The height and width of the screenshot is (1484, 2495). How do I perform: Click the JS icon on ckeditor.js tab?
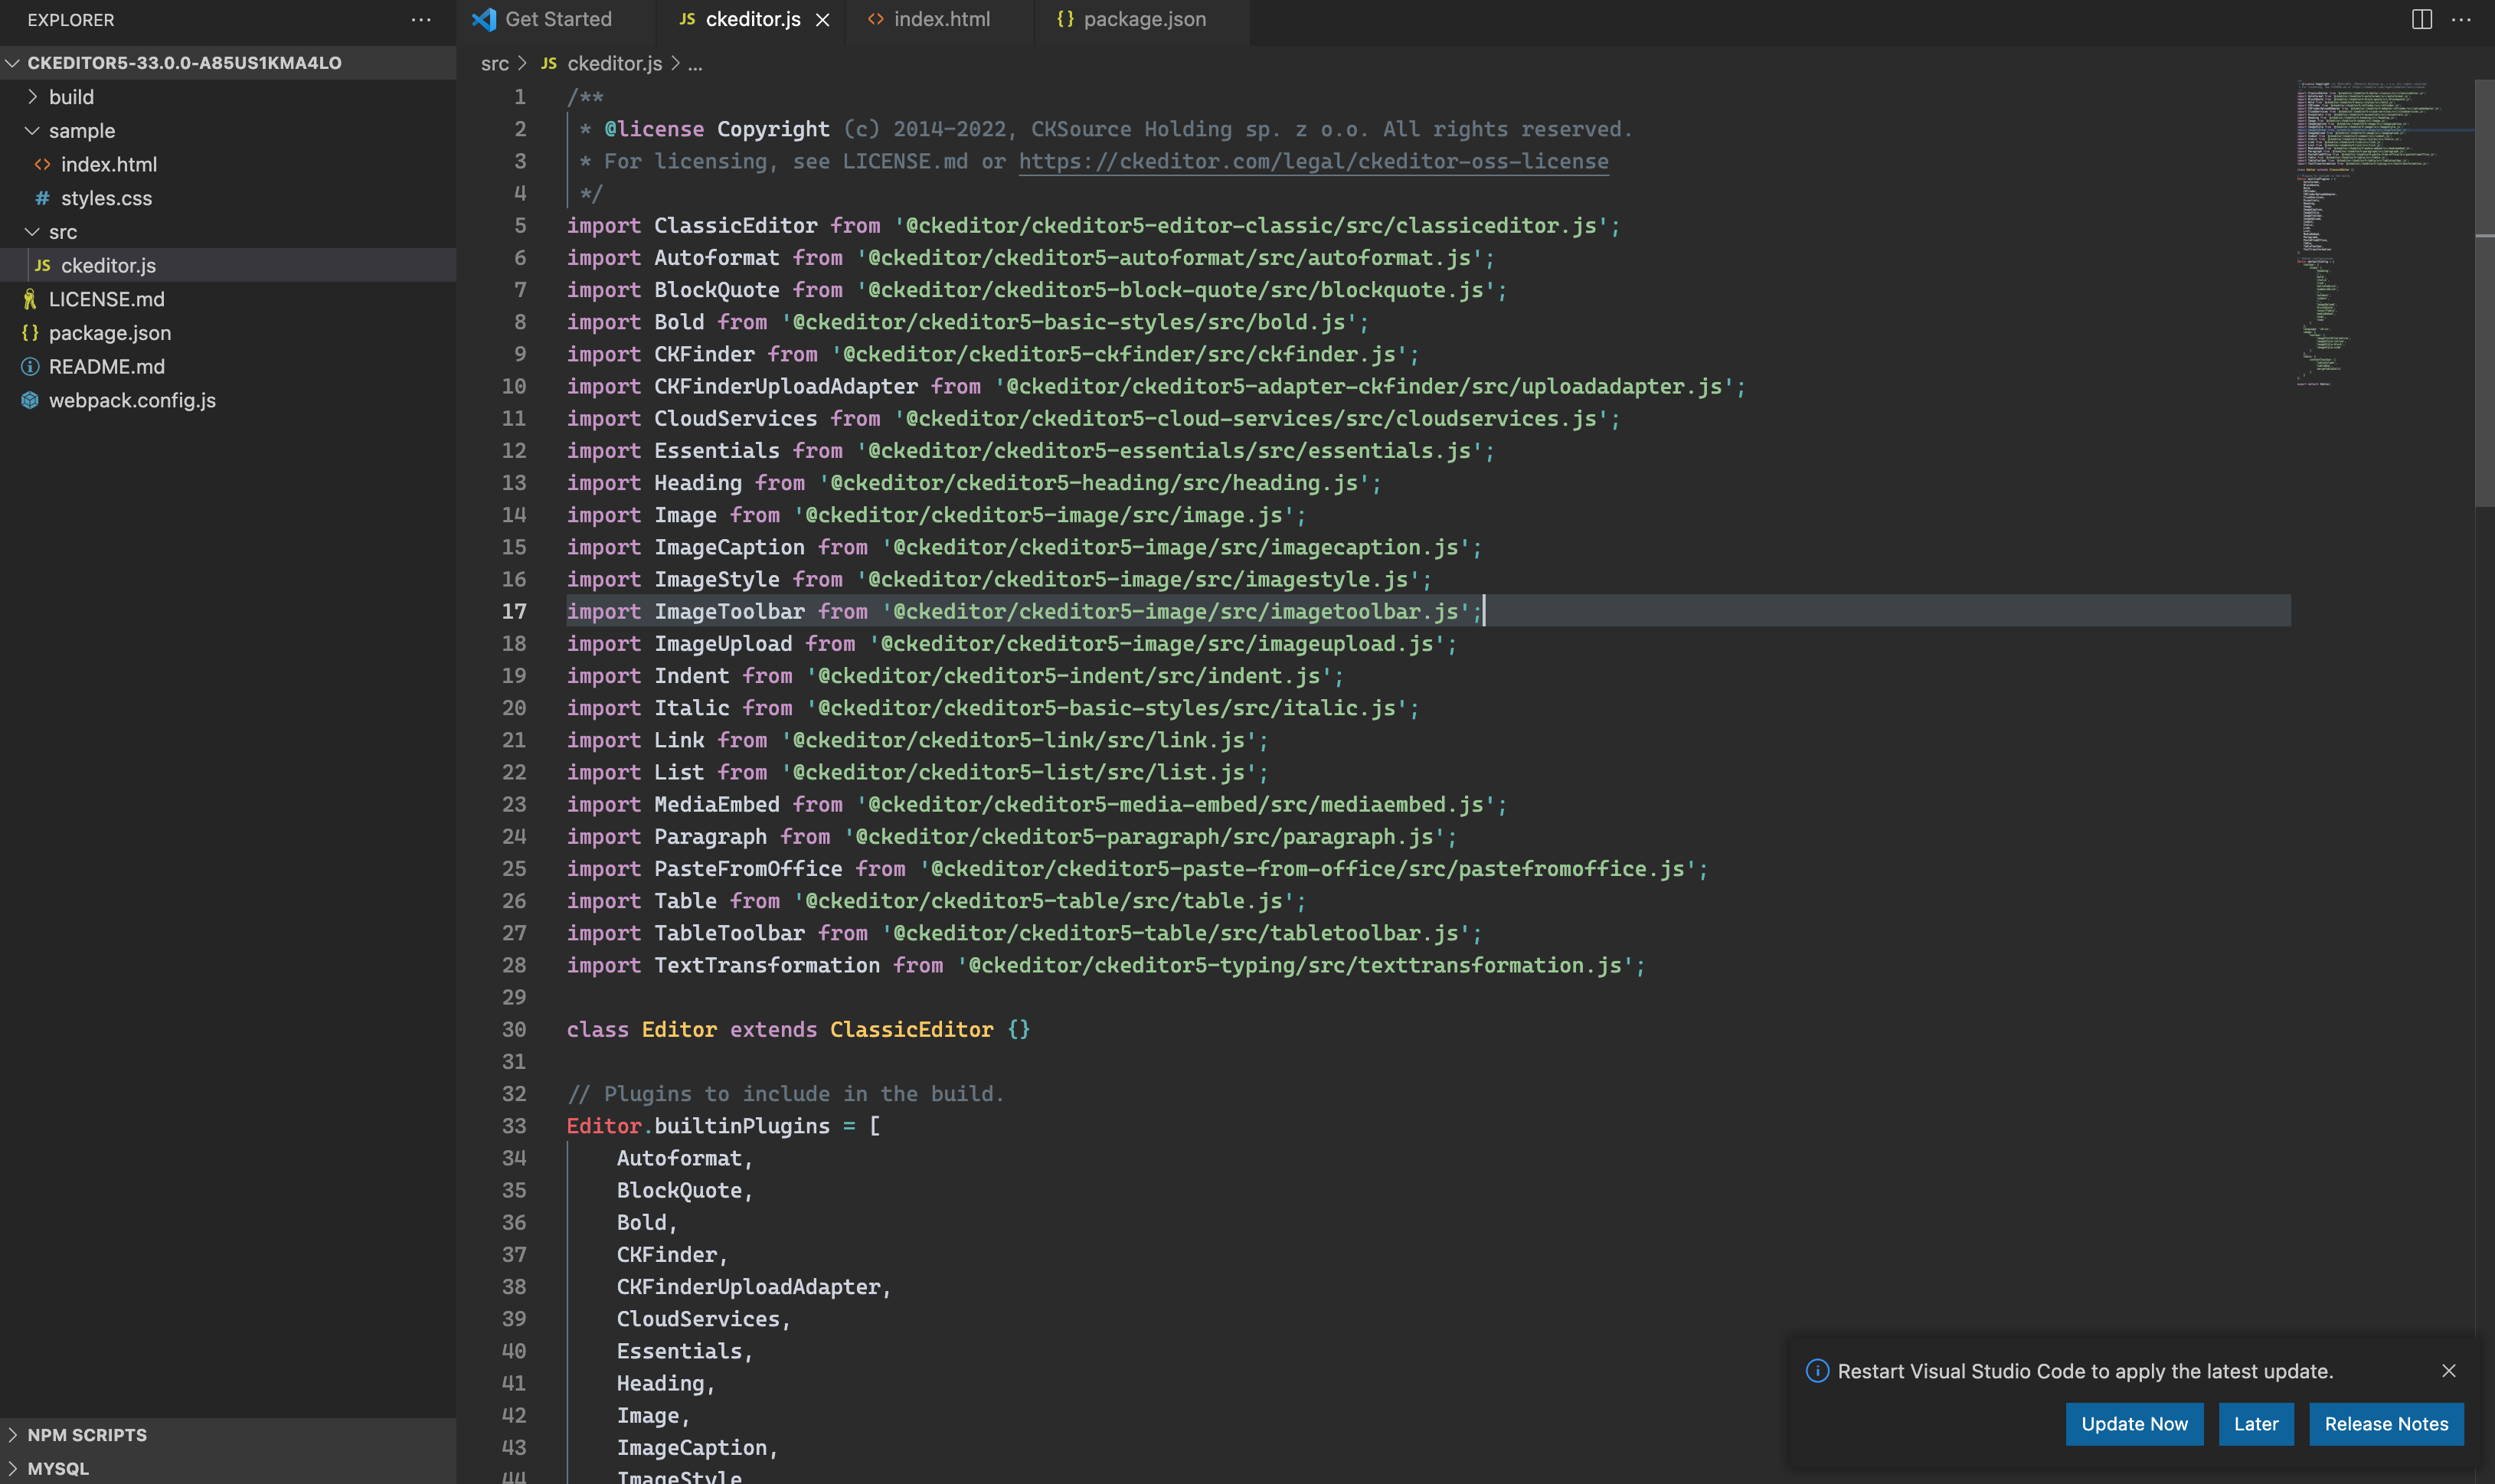coord(687,19)
